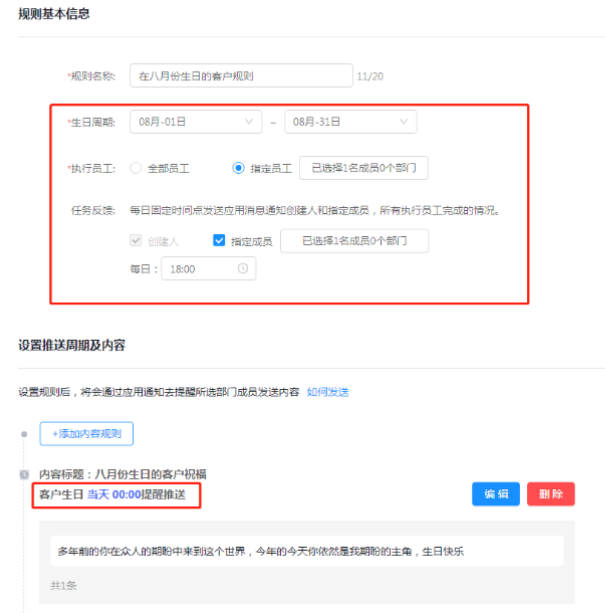Click the 规则基本信息 heading

pyautogui.click(x=54, y=14)
